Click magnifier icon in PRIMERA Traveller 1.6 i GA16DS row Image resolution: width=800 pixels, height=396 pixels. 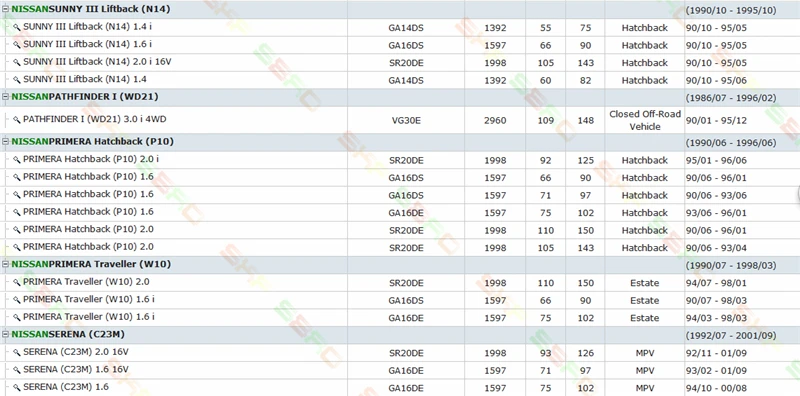tap(17, 300)
